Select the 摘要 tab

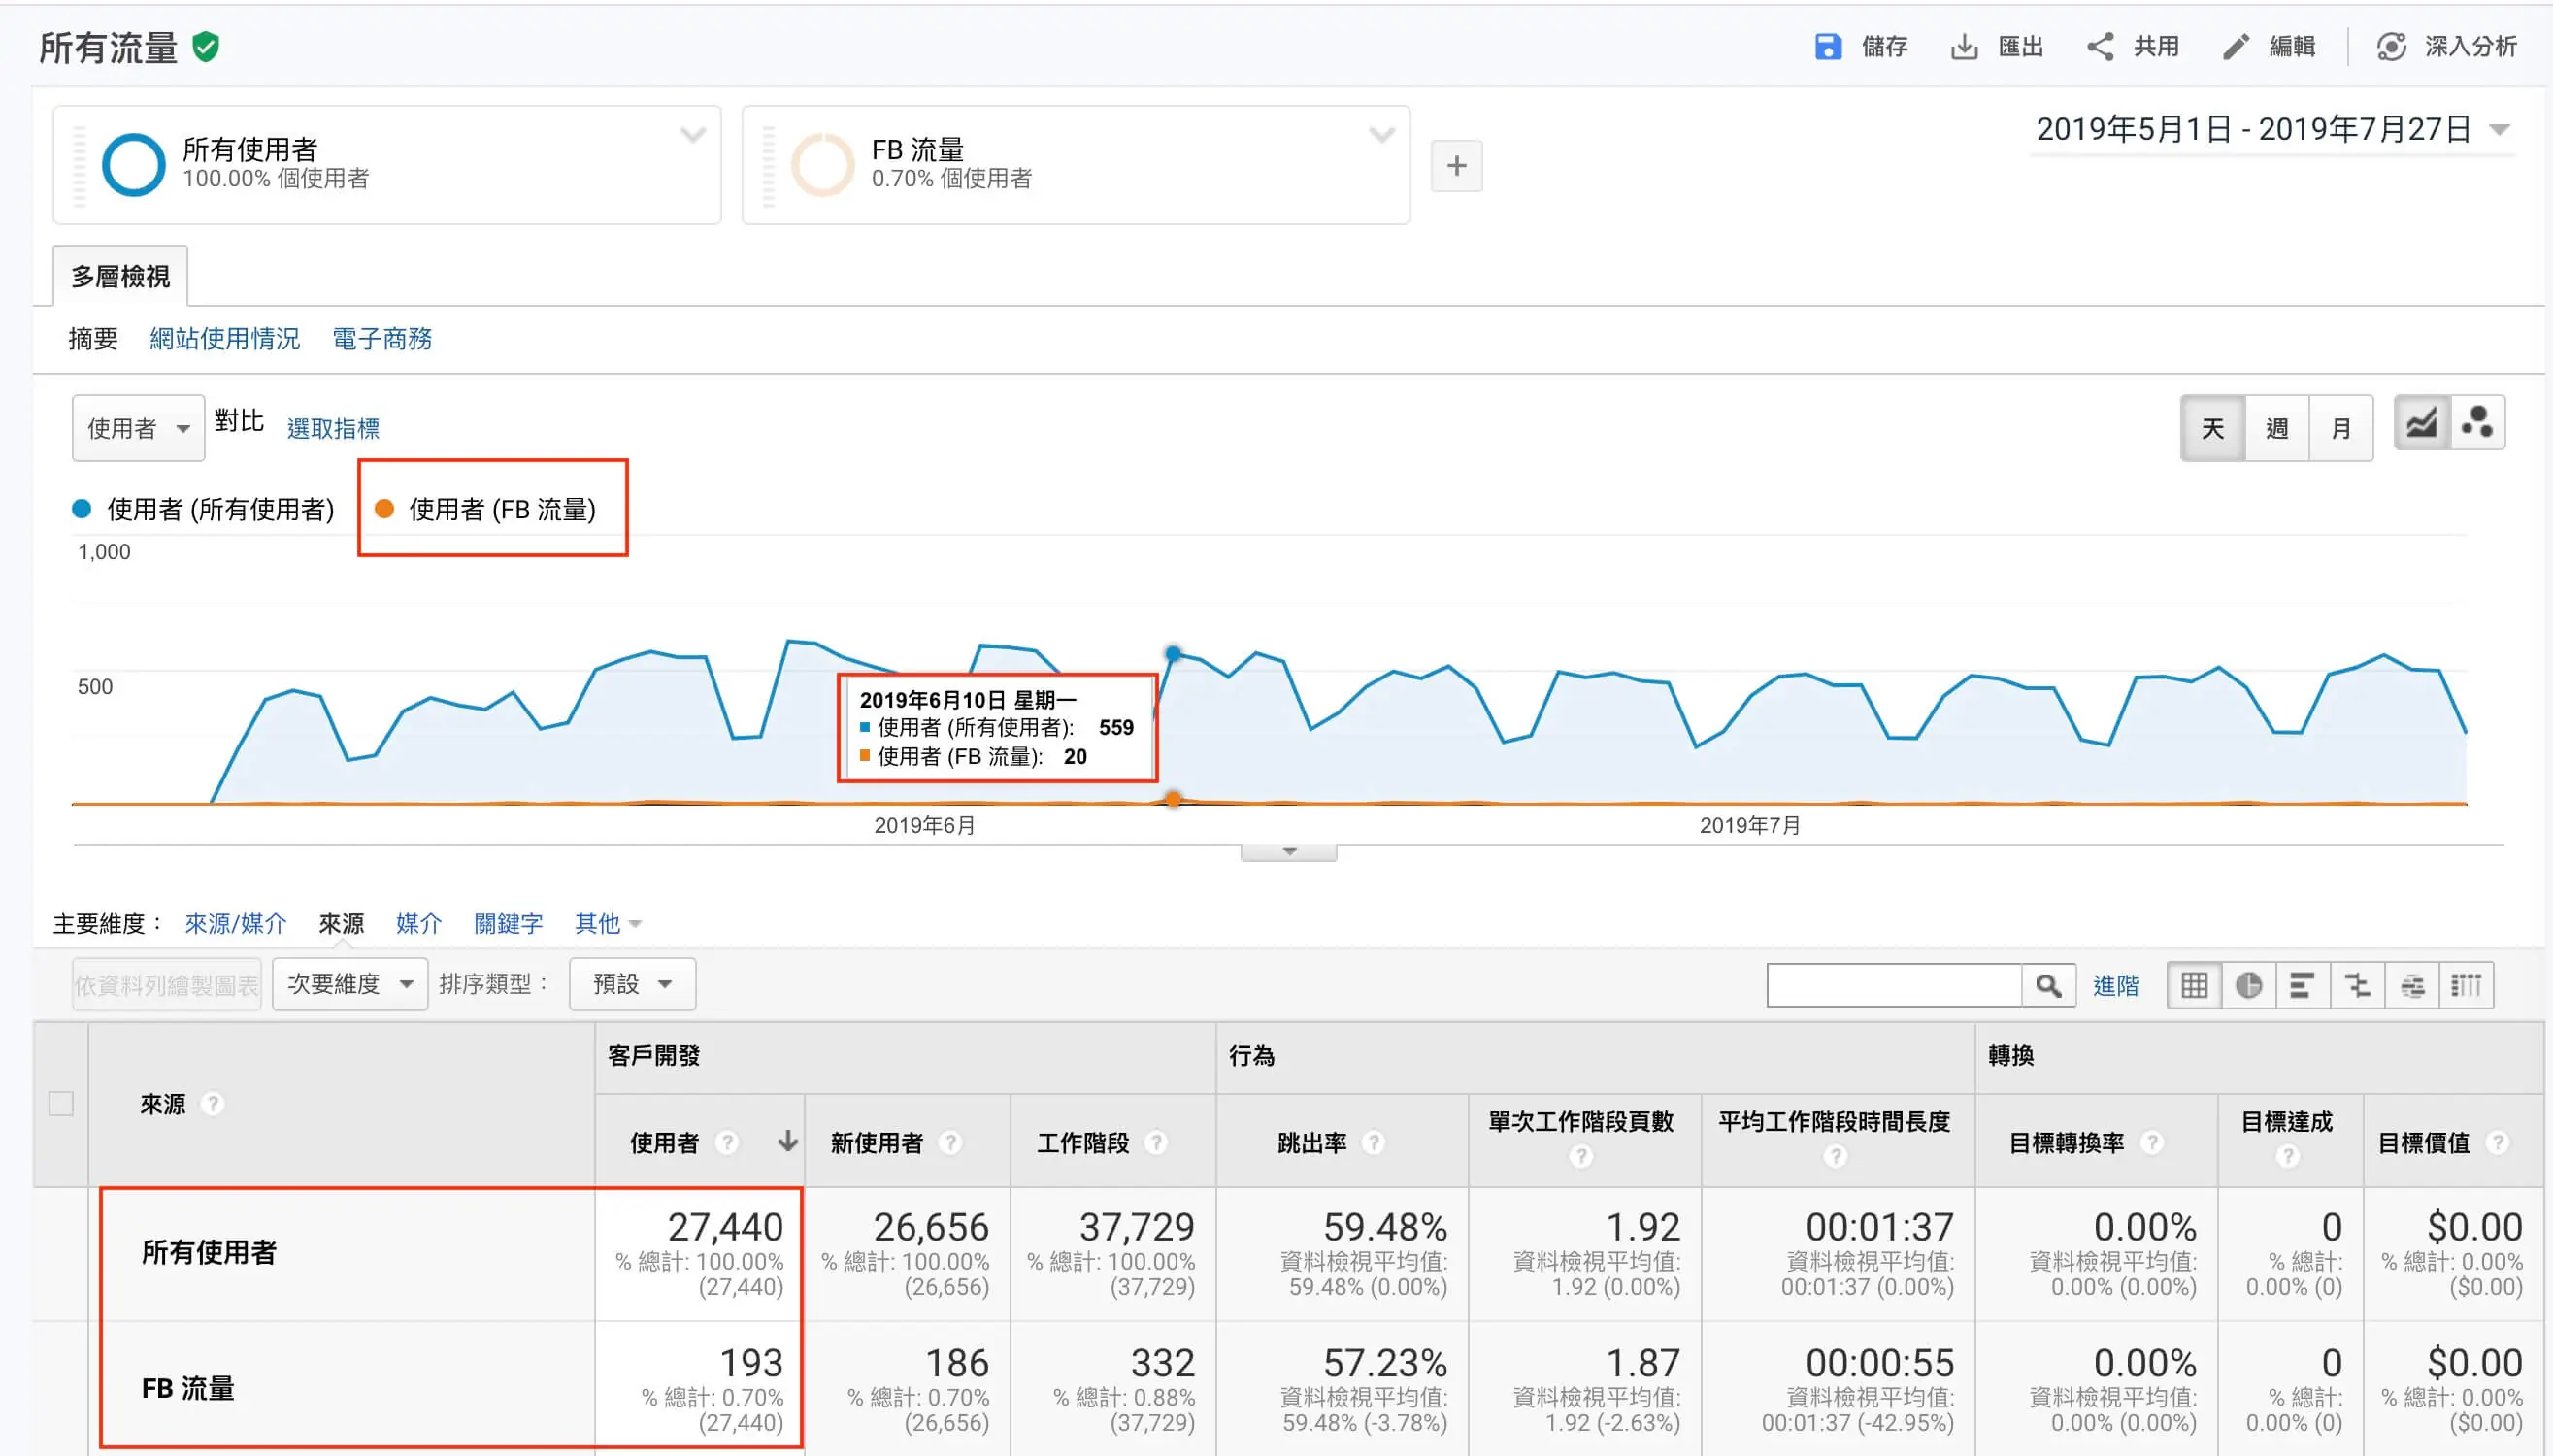(x=93, y=339)
